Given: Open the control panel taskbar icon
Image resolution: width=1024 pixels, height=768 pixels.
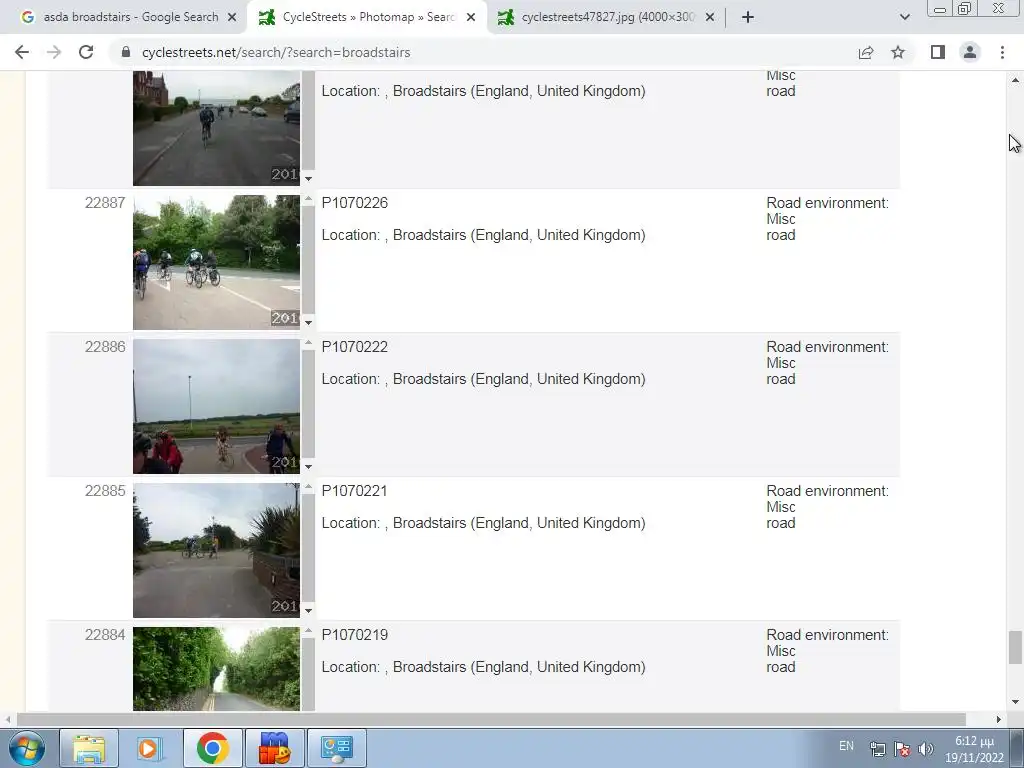Looking at the screenshot, I should tap(336, 748).
